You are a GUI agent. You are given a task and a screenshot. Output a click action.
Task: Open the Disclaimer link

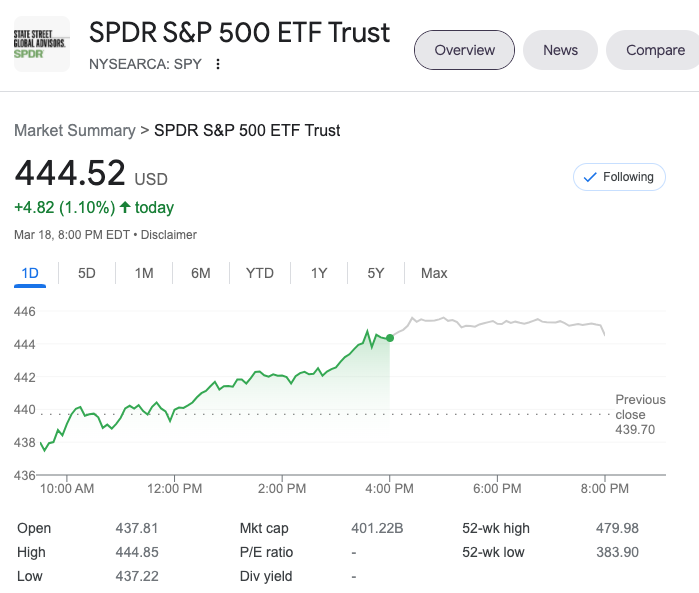click(169, 235)
